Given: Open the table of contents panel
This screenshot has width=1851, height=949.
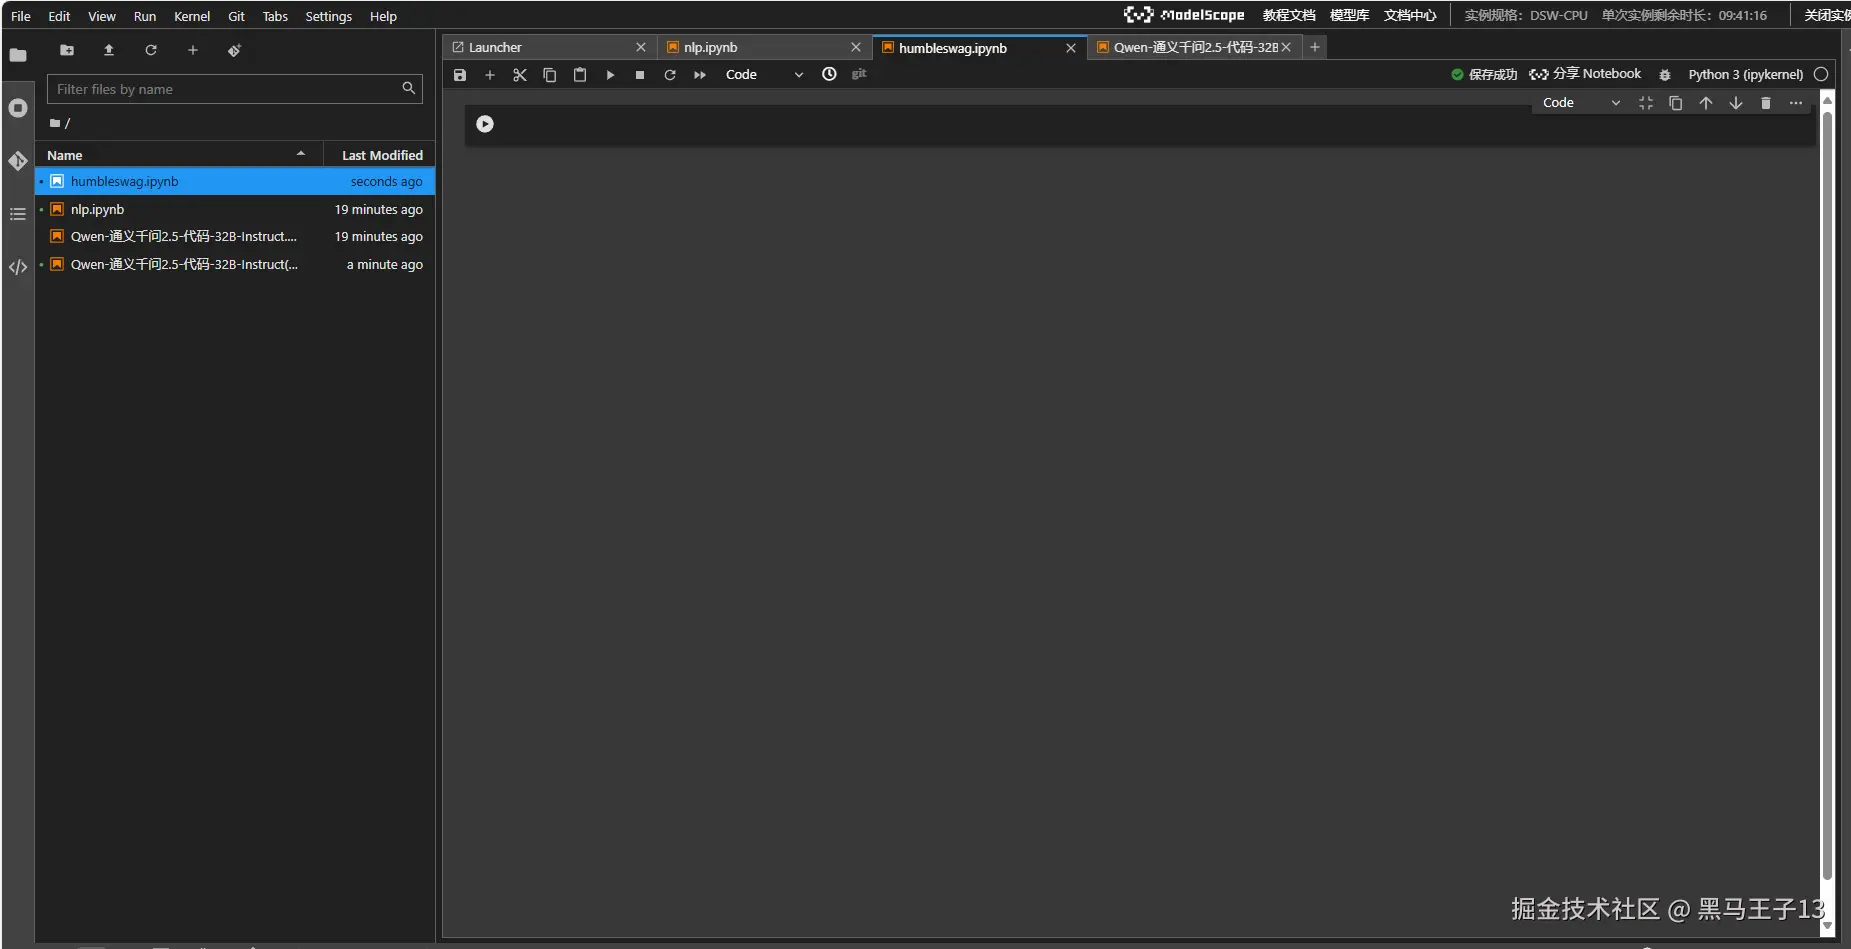Looking at the screenshot, I should [18, 214].
